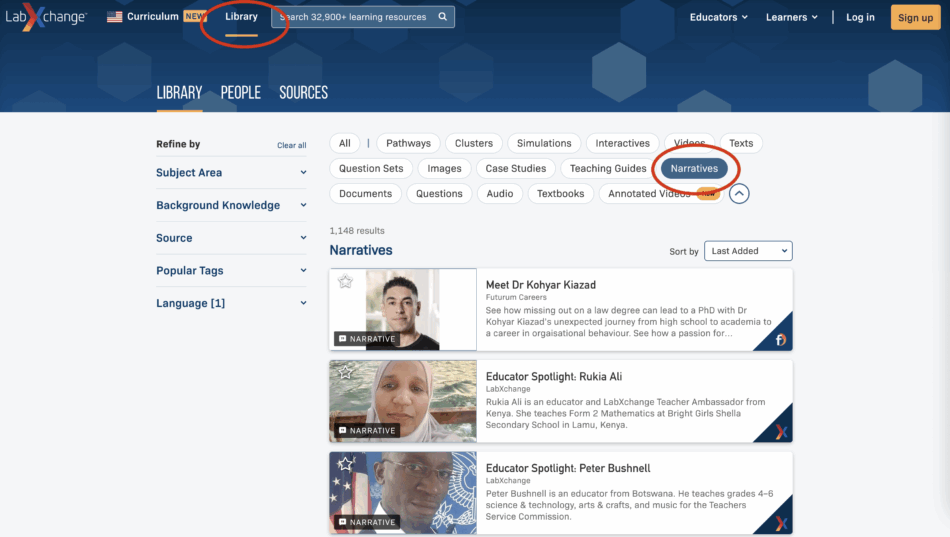Filter by Videos
The width and height of the screenshot is (950, 537).
point(689,144)
